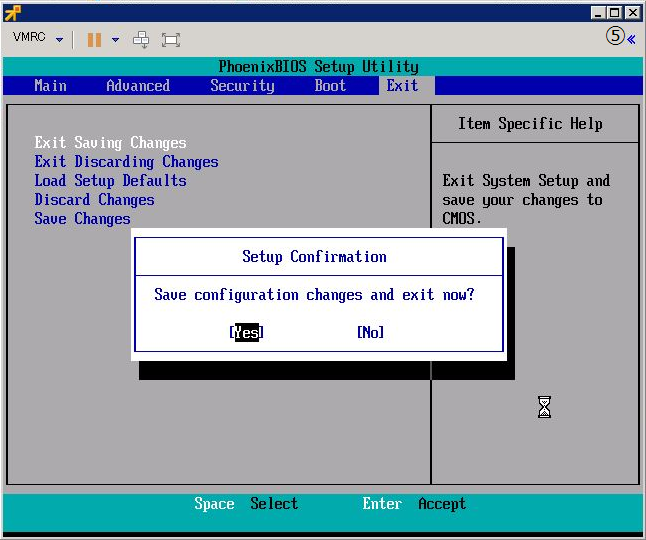Image resolution: width=646 pixels, height=540 pixels.
Task: Click the pause virtual machine icon
Action: pos(94,39)
